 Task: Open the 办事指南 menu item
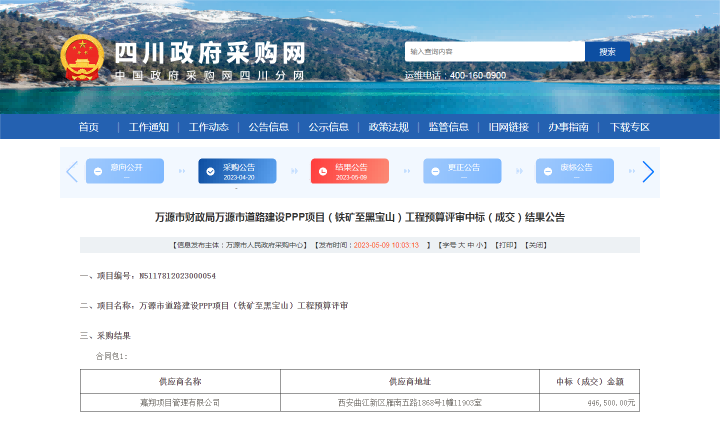(x=568, y=127)
